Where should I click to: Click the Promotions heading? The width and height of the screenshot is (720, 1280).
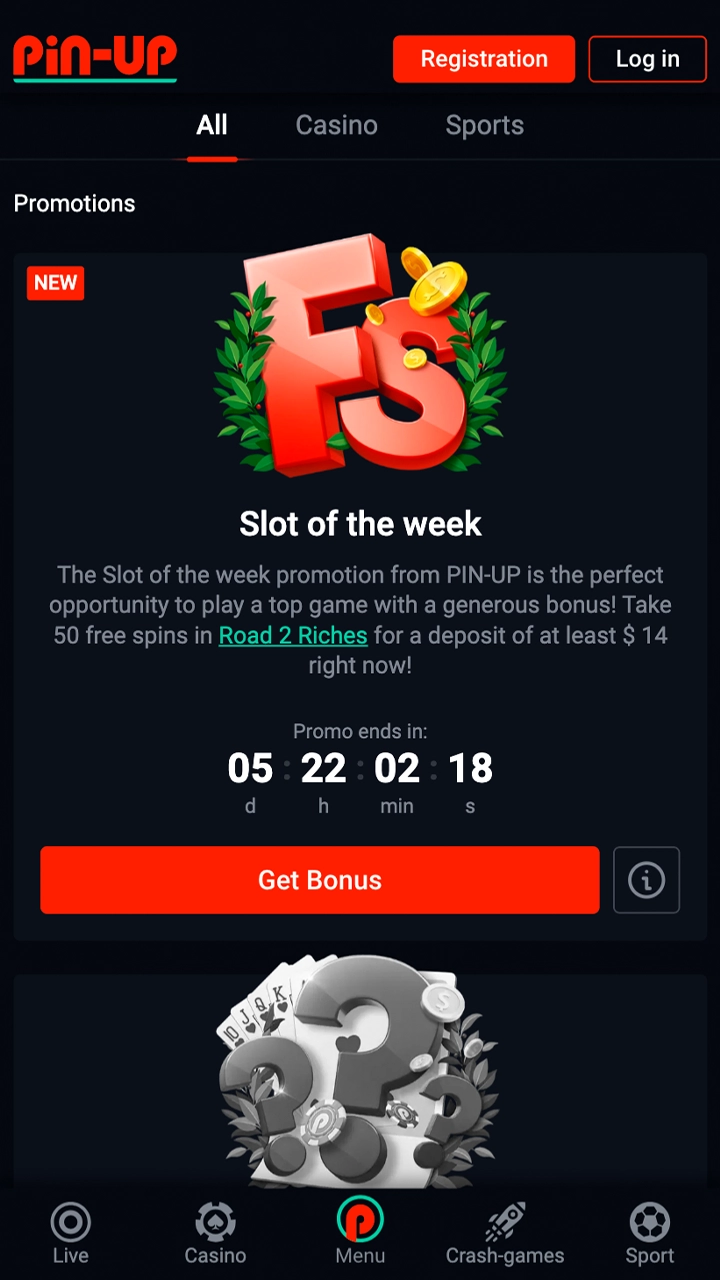click(74, 203)
